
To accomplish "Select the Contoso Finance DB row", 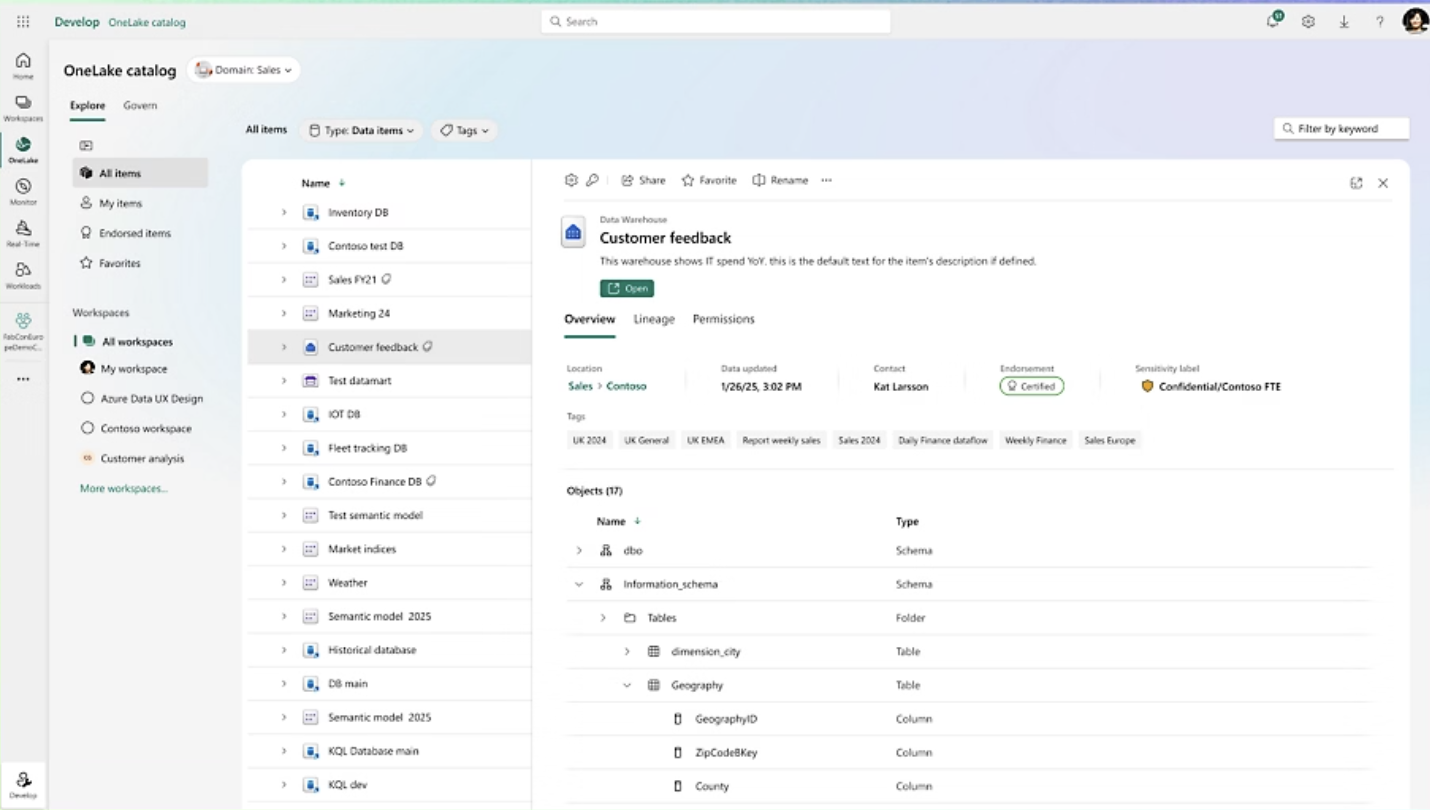I will (x=389, y=481).
